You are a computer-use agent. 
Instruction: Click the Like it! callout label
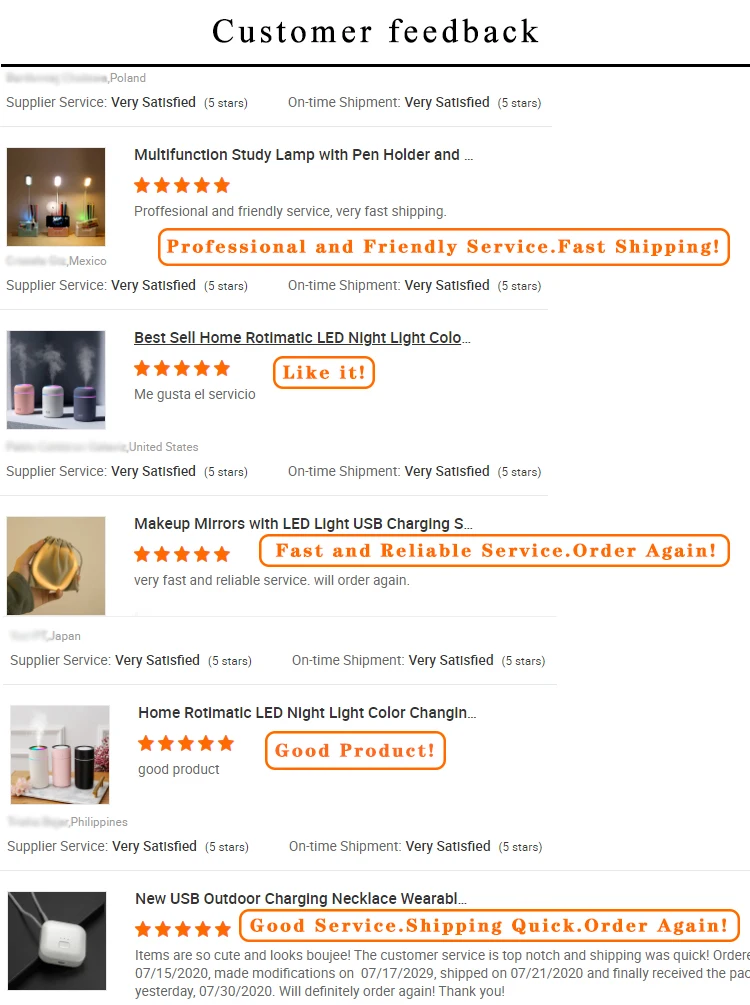[x=324, y=373]
